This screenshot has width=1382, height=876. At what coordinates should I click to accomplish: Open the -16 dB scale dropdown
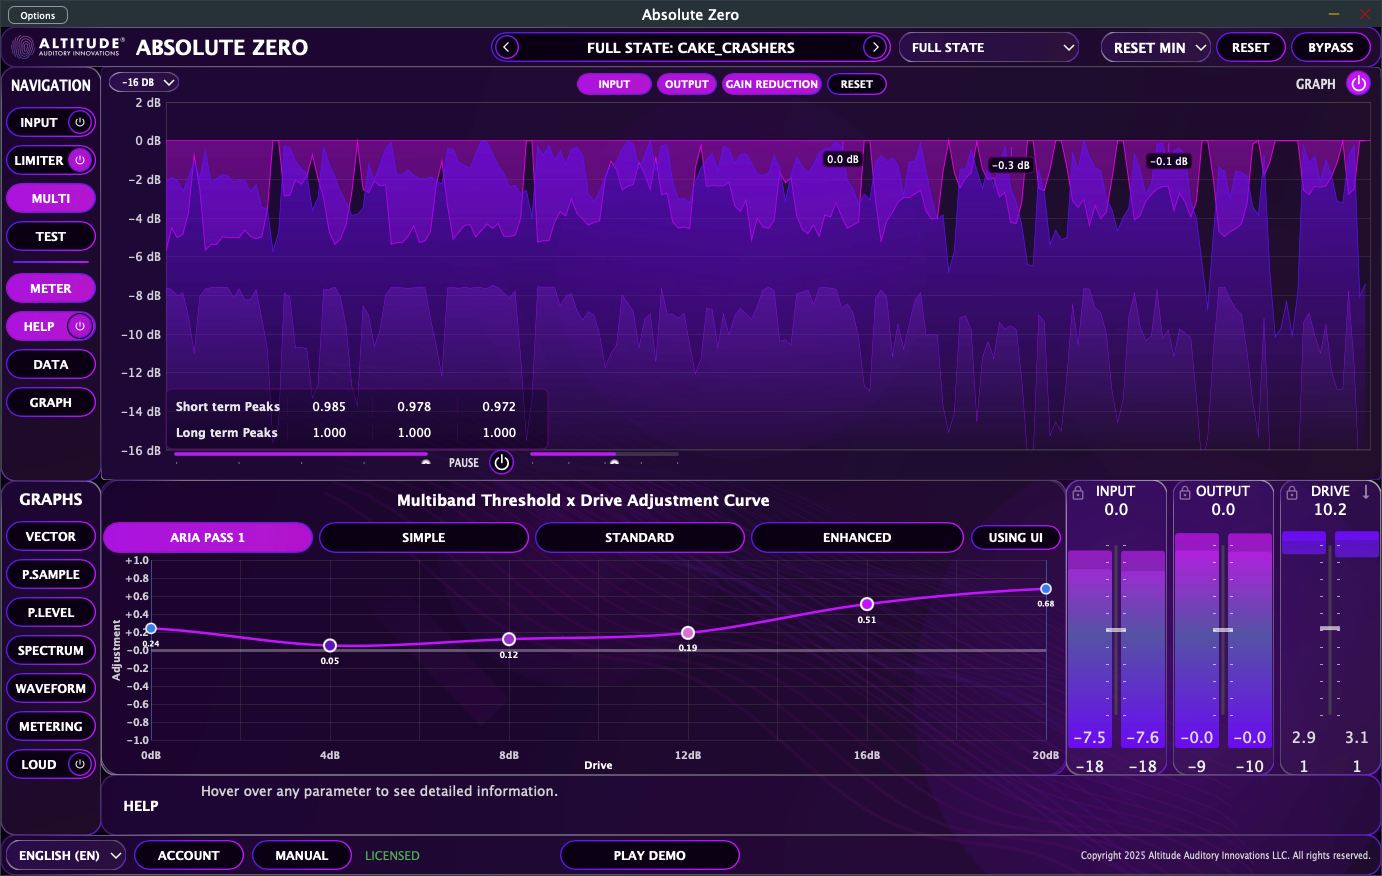click(143, 82)
